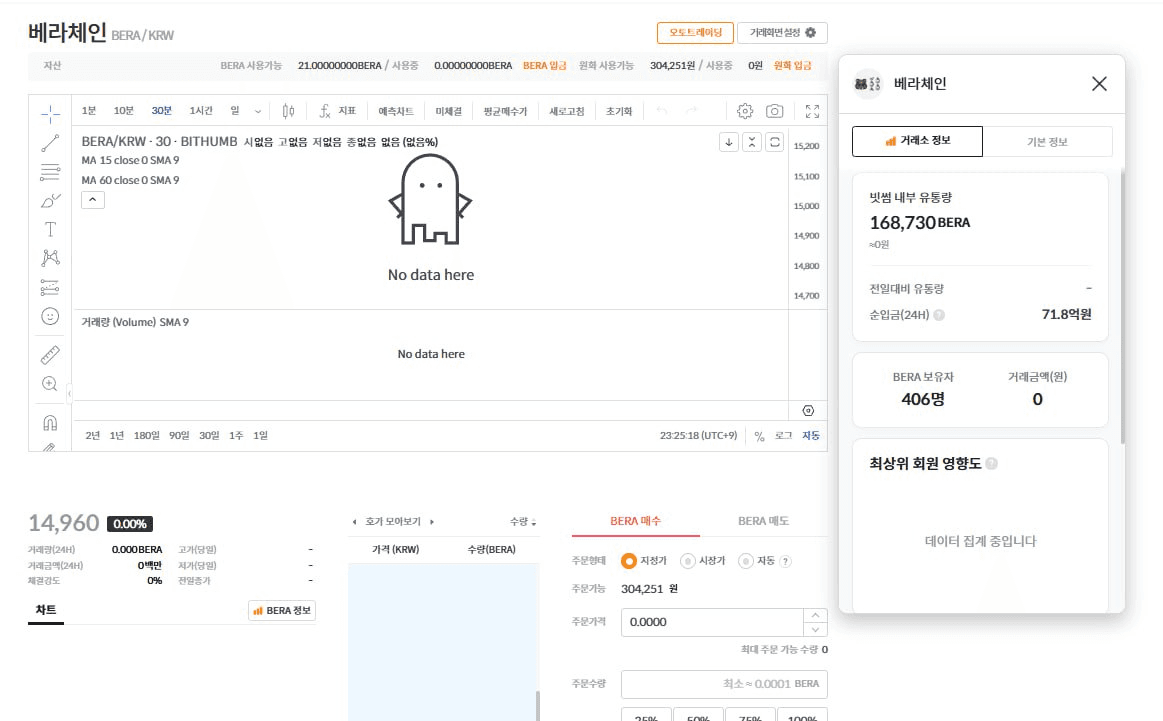Viewport: 1163px width, 721px height.
Task: Collapse the drawing toolbar side handle
Action: click(x=69, y=393)
